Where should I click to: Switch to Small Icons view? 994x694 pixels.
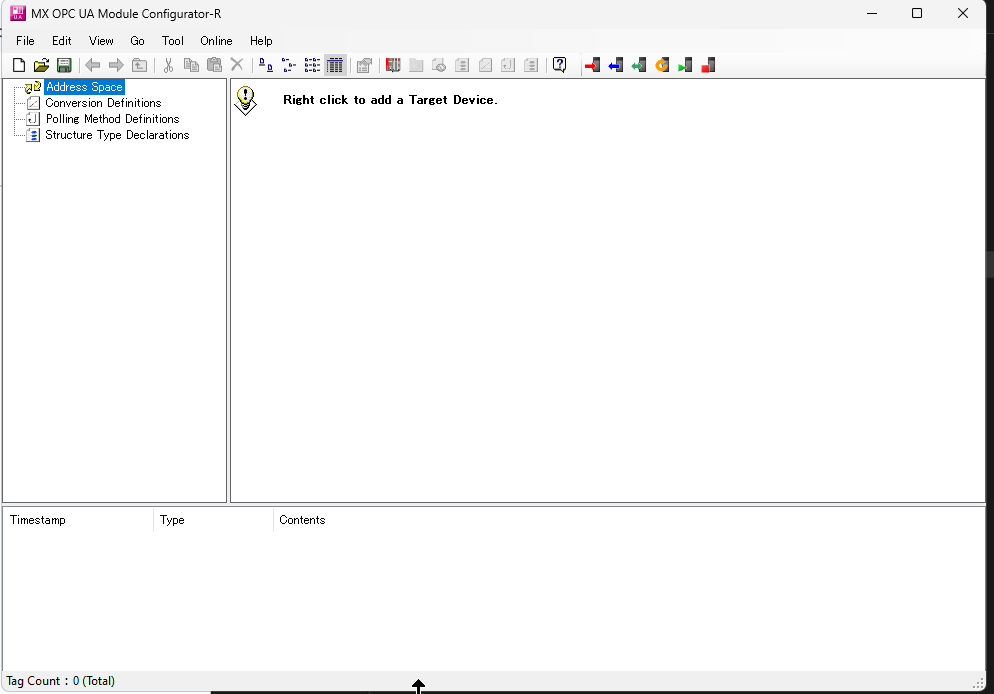pos(289,65)
